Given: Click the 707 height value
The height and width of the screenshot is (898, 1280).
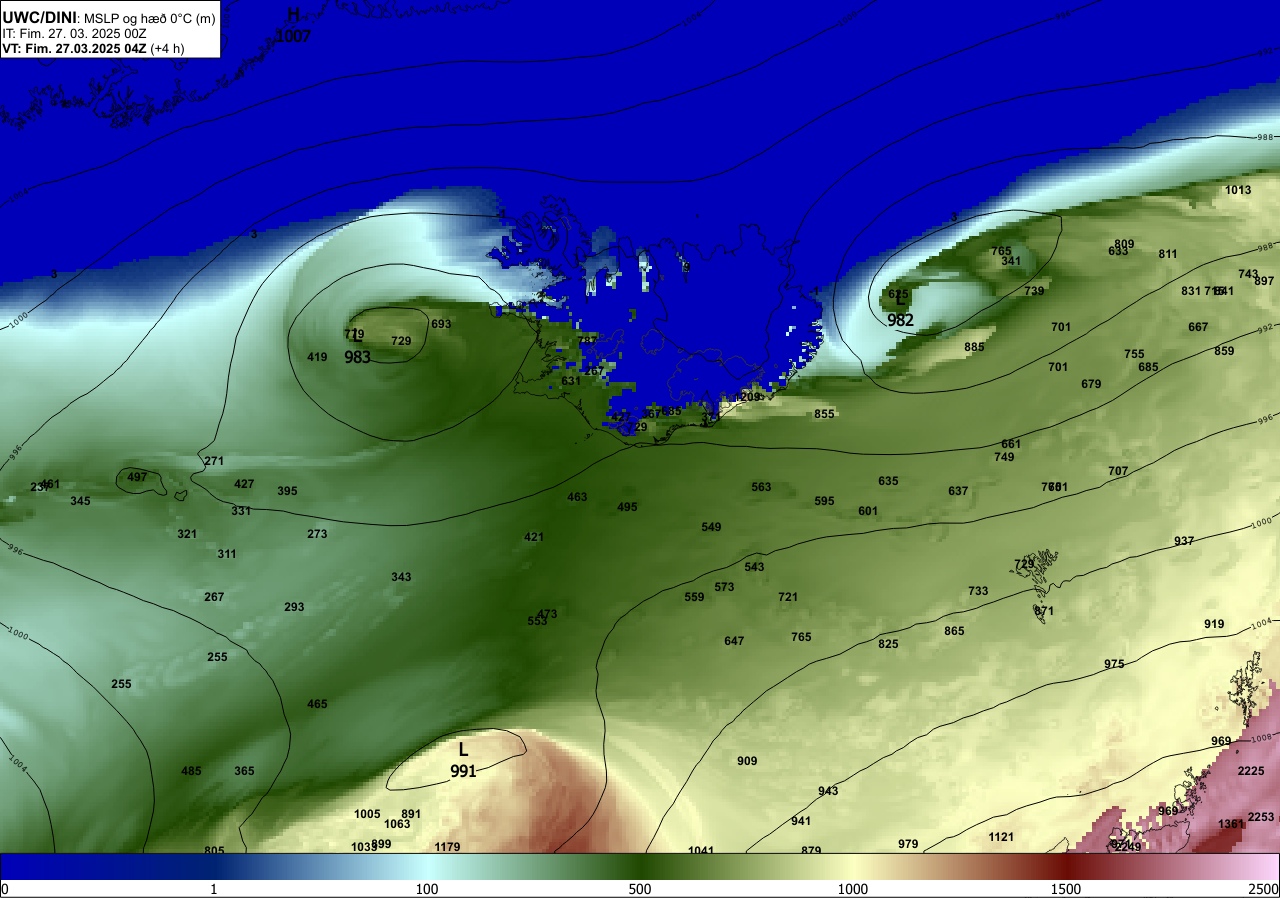Looking at the screenshot, I should [x=1118, y=471].
